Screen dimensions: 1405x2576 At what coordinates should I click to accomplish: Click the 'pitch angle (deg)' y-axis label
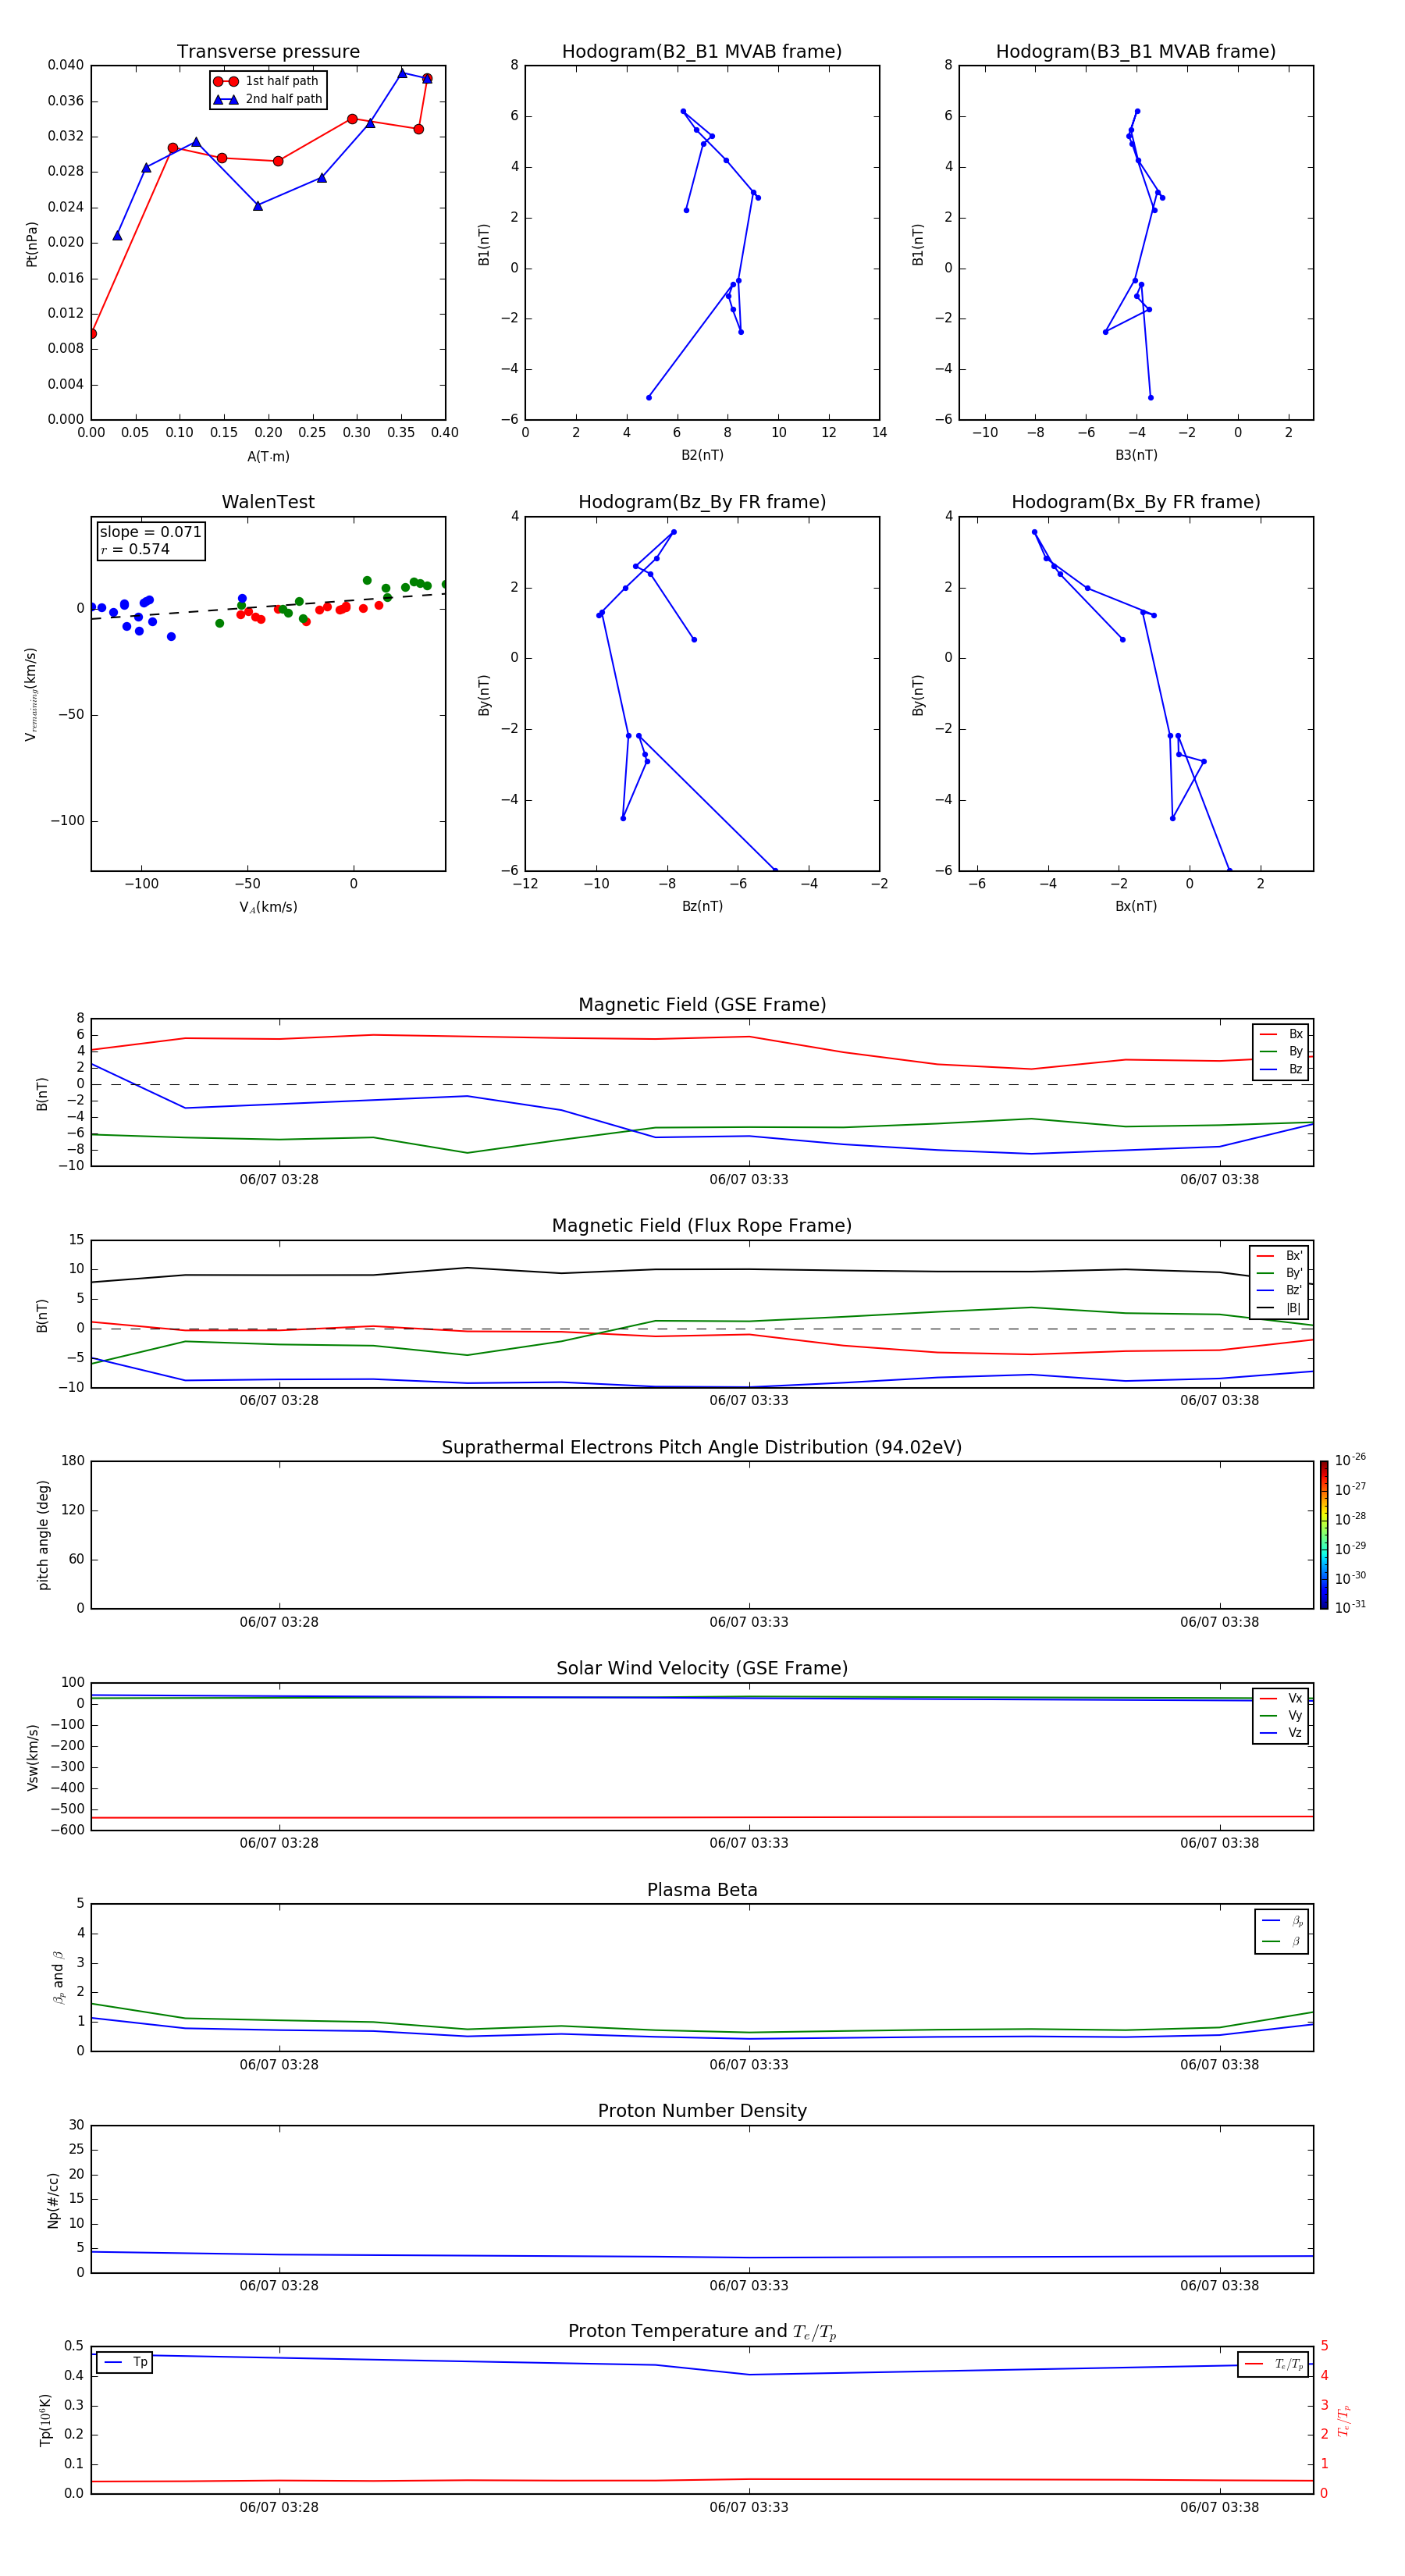(43, 1535)
